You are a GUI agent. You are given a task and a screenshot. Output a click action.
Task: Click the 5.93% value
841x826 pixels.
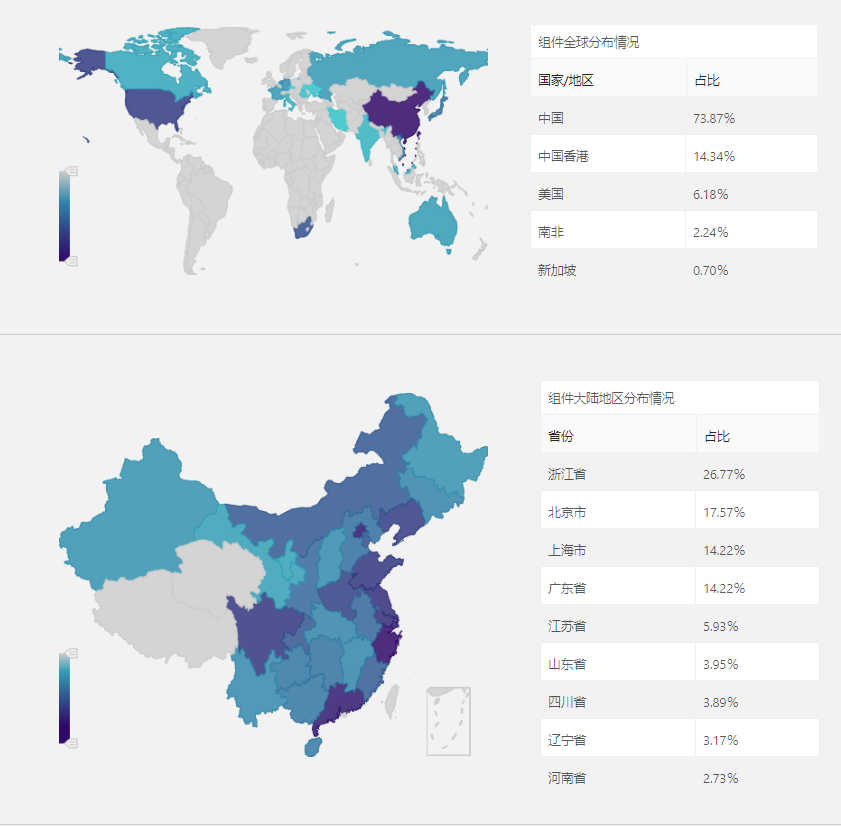point(721,627)
